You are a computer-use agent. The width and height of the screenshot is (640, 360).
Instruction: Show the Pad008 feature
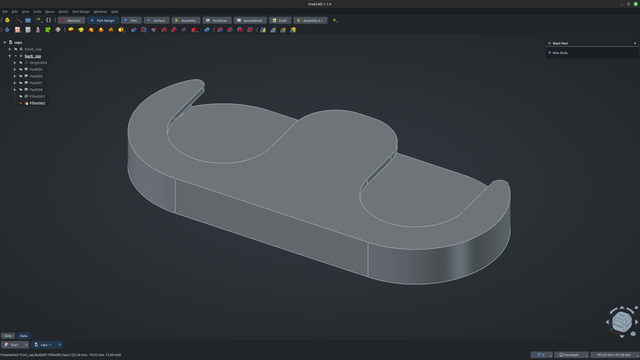point(21,89)
